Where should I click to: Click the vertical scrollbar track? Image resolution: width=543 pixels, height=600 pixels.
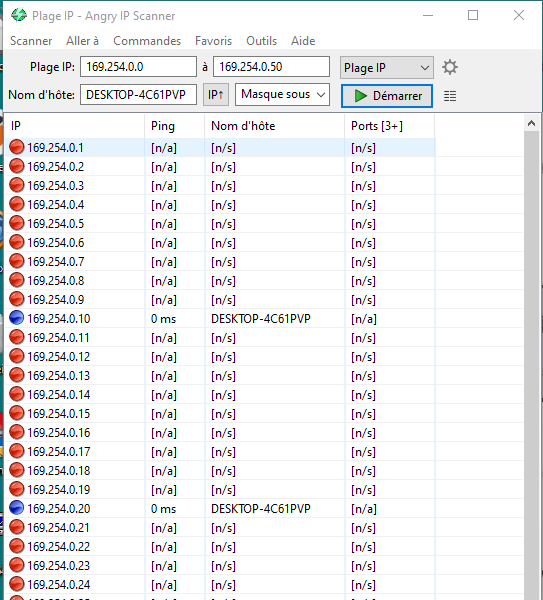[531, 364]
